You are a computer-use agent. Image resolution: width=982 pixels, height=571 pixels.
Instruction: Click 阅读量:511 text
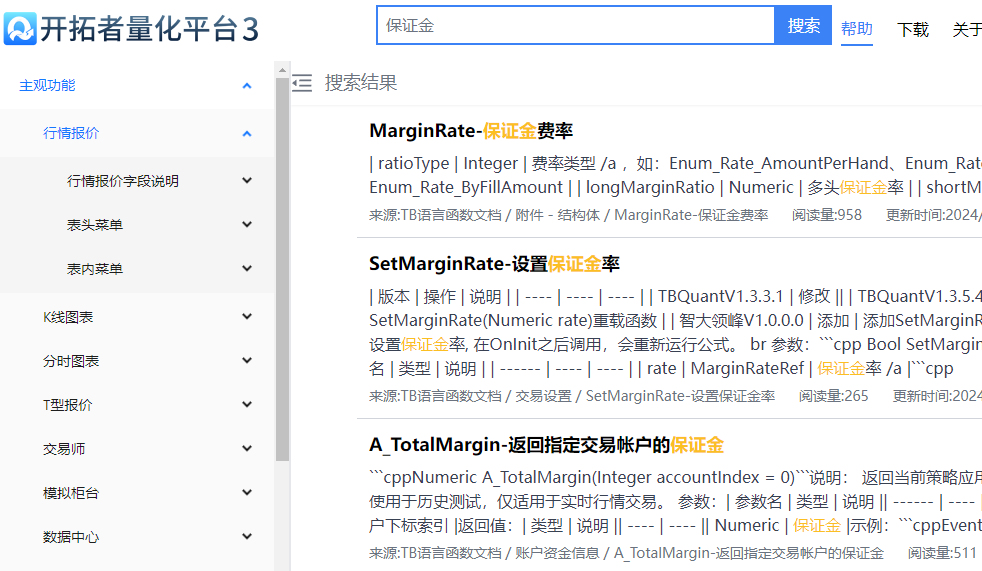pos(943,553)
